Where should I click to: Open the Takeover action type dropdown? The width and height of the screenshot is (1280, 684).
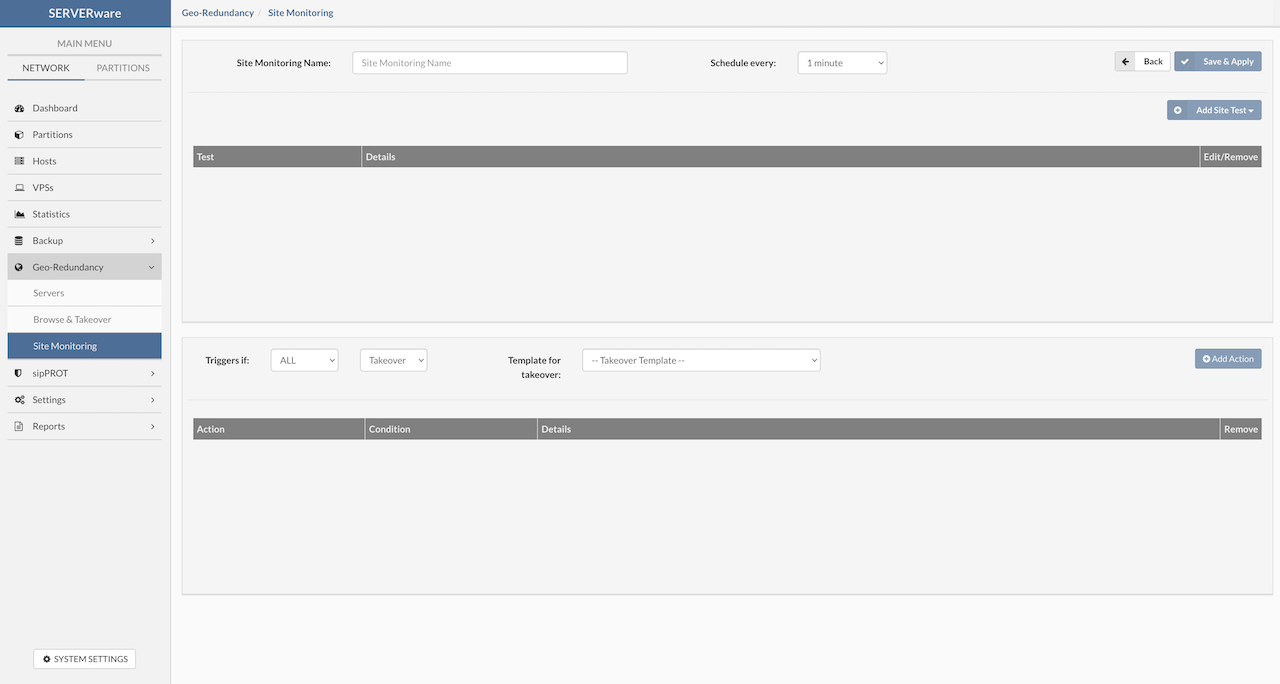click(x=393, y=360)
